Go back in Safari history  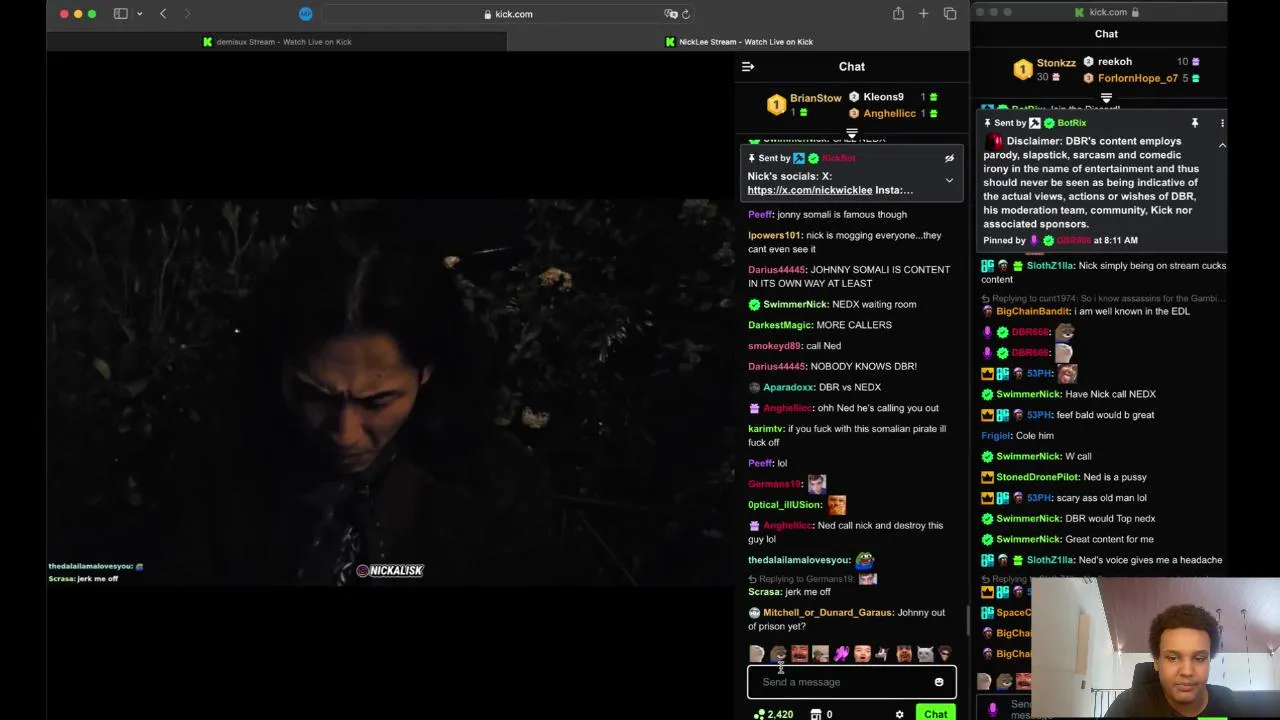tap(163, 14)
